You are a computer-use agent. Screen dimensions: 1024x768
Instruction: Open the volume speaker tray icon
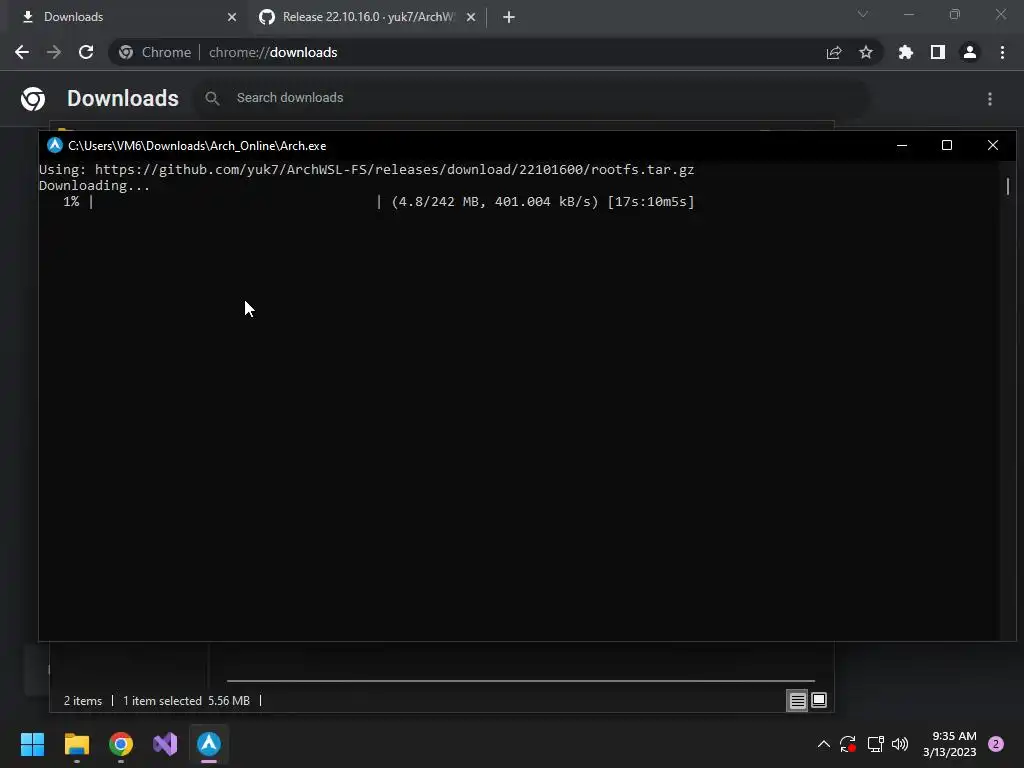pos(900,744)
